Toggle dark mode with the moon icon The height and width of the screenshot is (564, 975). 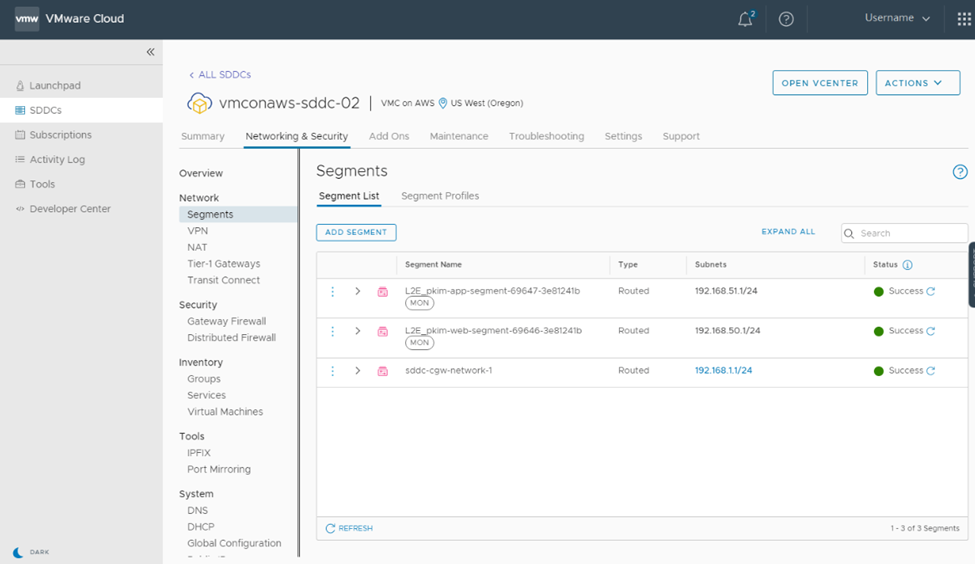click(x=18, y=552)
